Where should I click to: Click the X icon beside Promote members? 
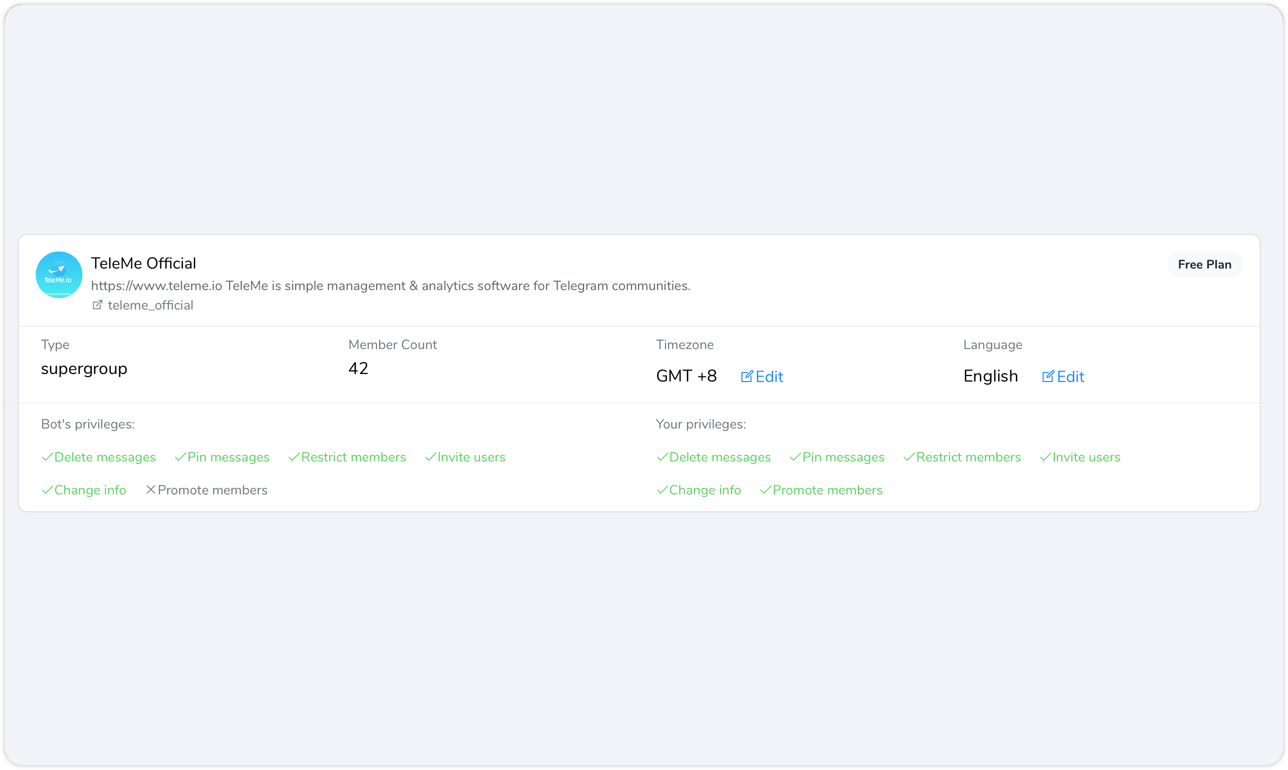click(151, 490)
